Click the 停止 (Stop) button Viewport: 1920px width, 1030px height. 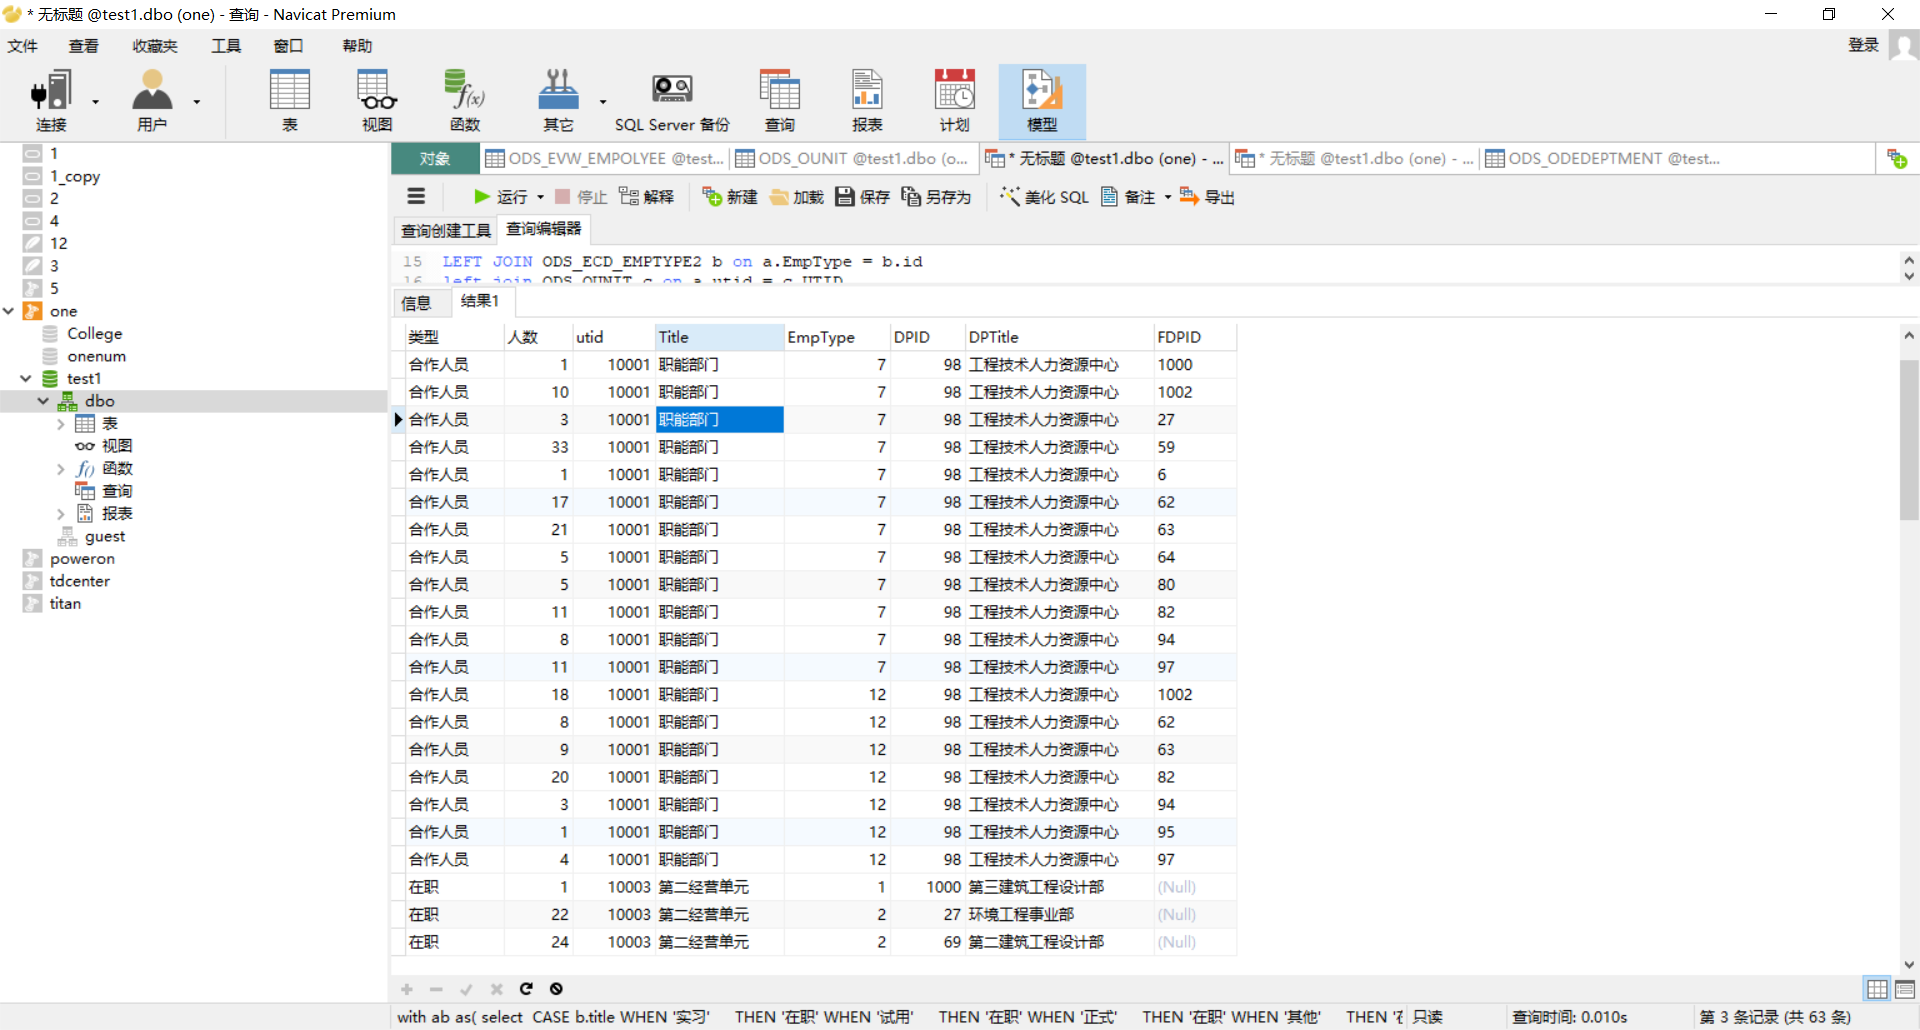(581, 197)
